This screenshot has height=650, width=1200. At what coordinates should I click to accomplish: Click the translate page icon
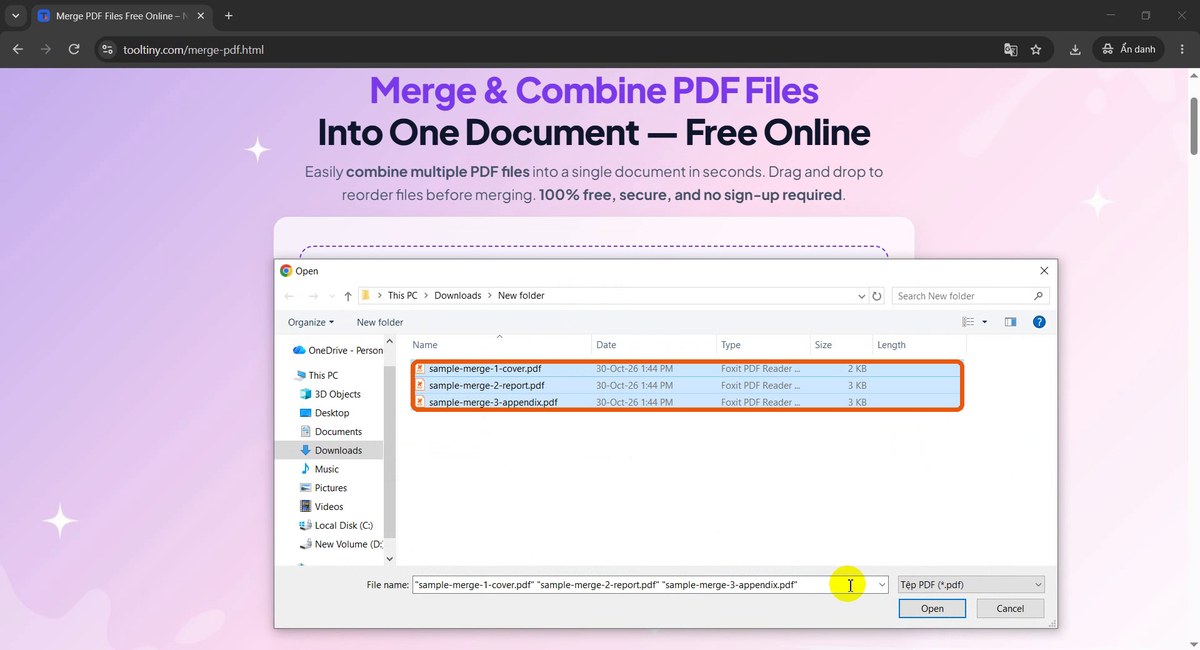coord(1011,49)
